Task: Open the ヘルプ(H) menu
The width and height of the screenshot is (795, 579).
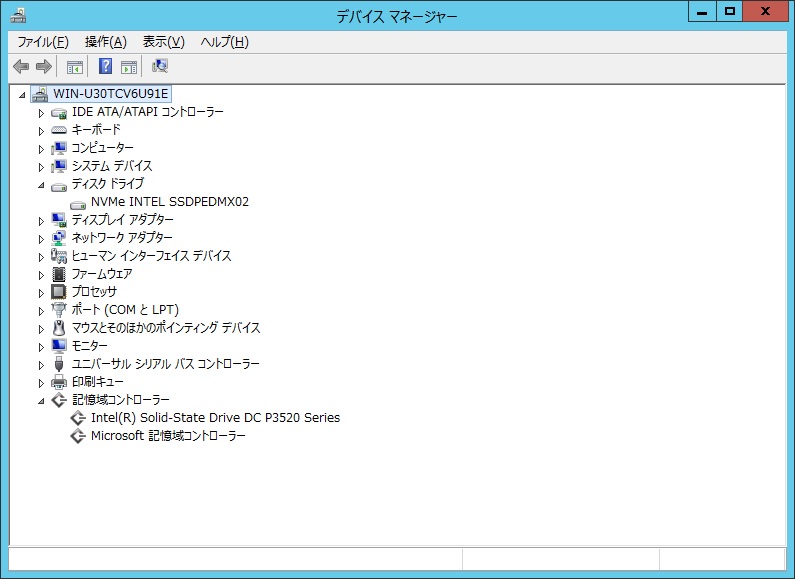Action: click(x=224, y=42)
